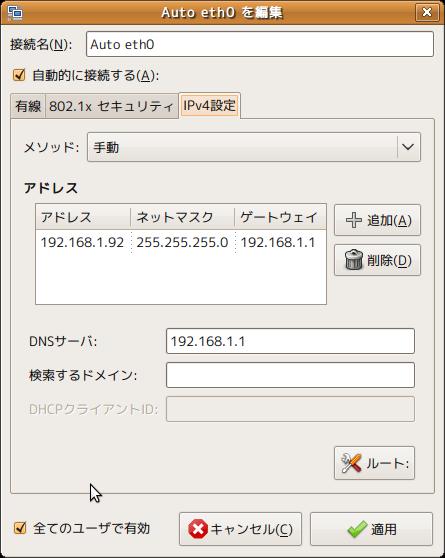Click the plus icon on 追加 button

[x=354, y=220]
